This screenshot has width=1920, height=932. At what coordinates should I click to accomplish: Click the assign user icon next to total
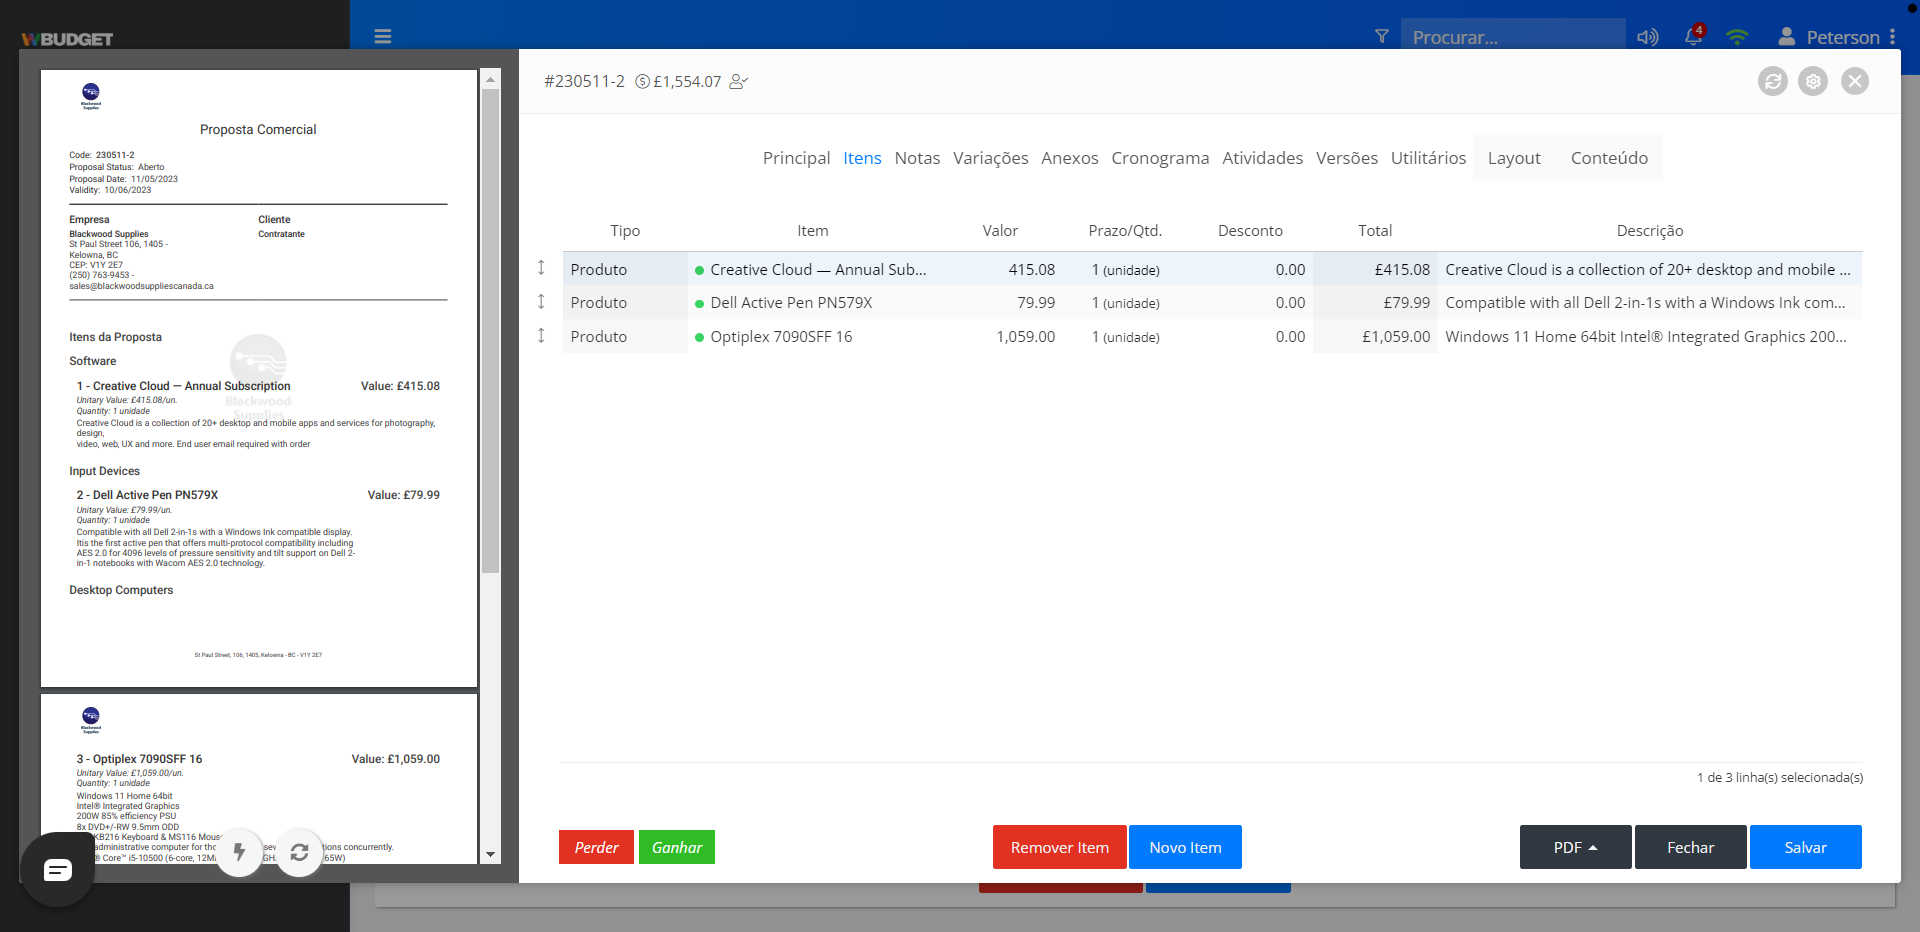click(739, 82)
